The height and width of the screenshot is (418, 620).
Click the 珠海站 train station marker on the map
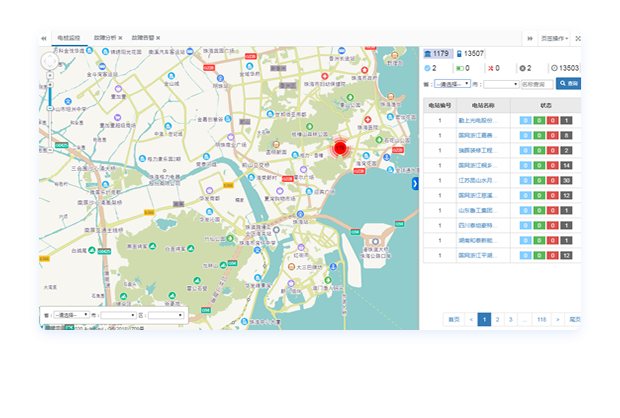[x=301, y=214]
